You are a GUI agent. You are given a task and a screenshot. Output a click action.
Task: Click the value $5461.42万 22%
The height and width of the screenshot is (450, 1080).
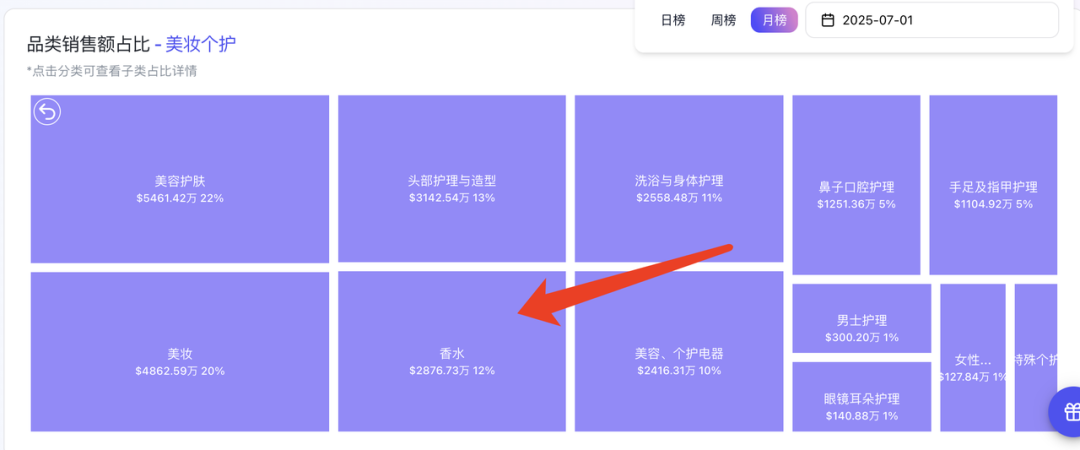point(180,198)
